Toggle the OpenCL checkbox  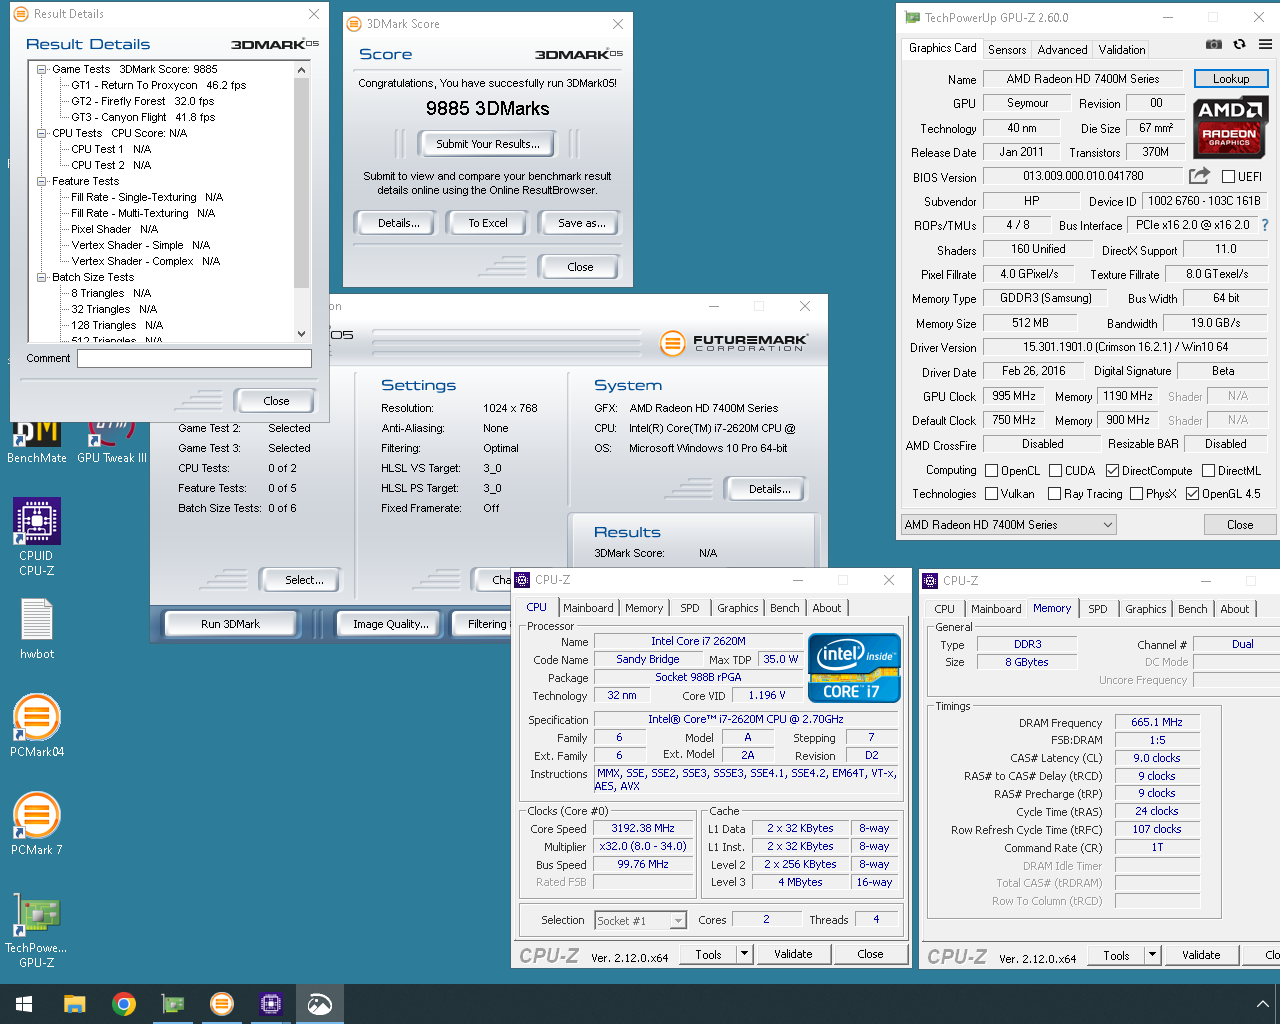coord(991,471)
